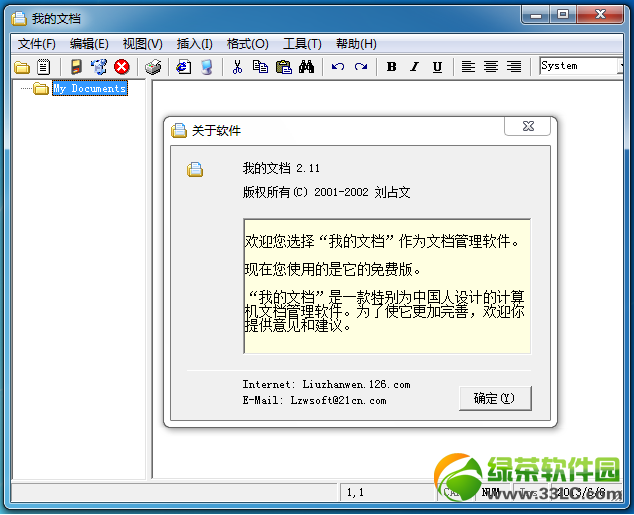
Task: Click the redo arrow icon
Action: click(361, 67)
